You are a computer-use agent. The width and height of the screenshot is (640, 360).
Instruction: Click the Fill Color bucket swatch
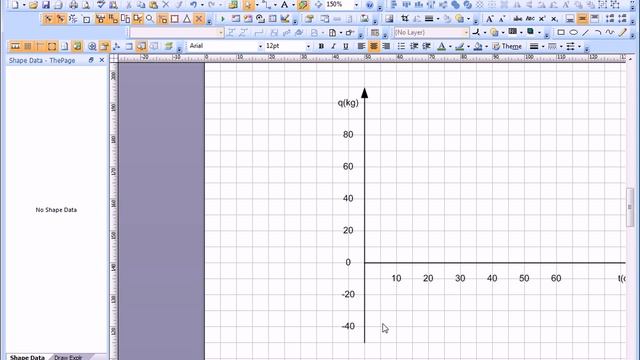click(x=478, y=46)
